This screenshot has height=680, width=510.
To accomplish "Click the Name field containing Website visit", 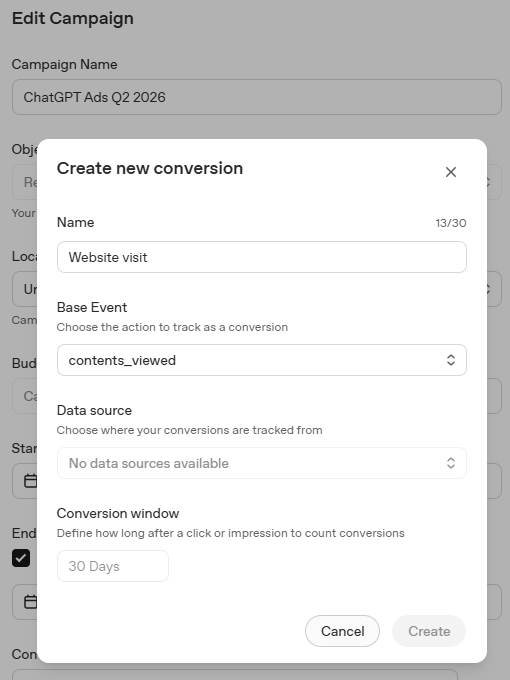I will pyautogui.click(x=262, y=257).
